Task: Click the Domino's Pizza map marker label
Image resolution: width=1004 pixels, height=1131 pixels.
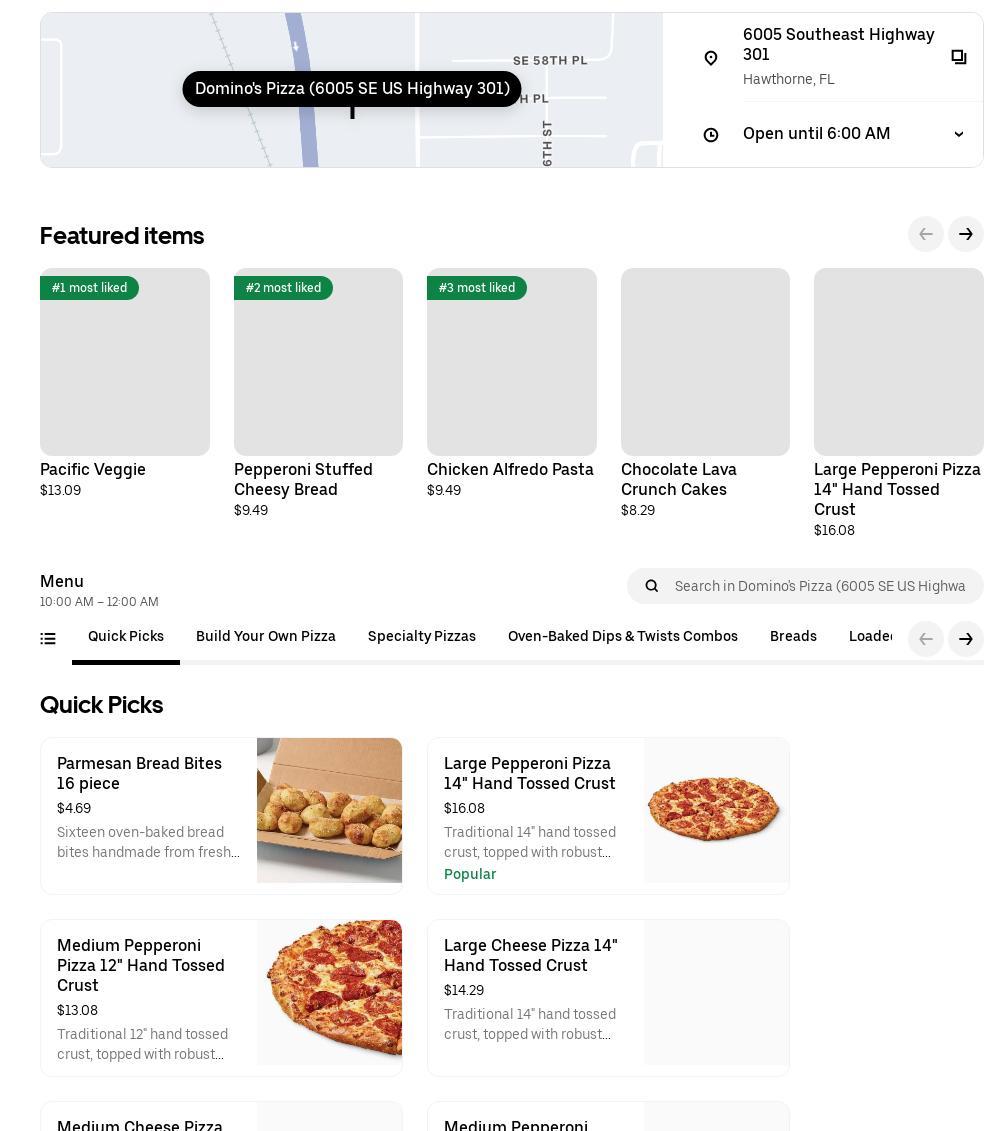Action: click(x=352, y=89)
